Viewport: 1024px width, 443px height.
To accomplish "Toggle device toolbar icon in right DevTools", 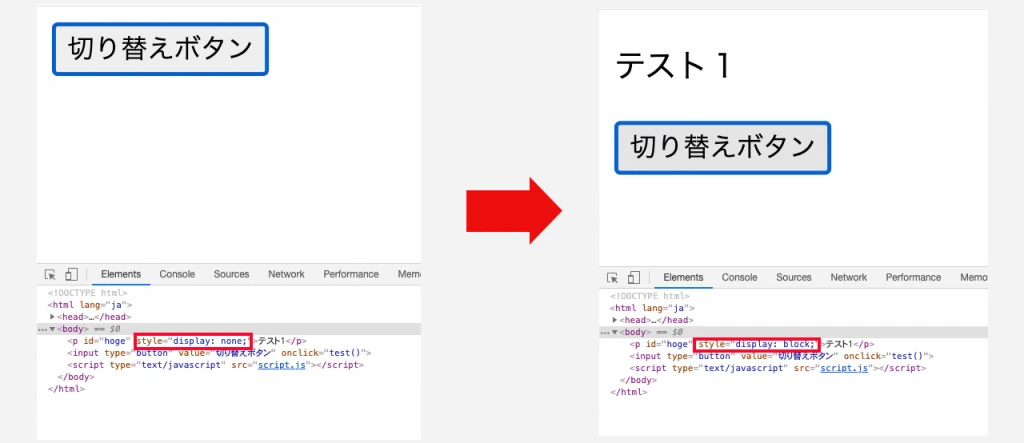I will 634,278.
